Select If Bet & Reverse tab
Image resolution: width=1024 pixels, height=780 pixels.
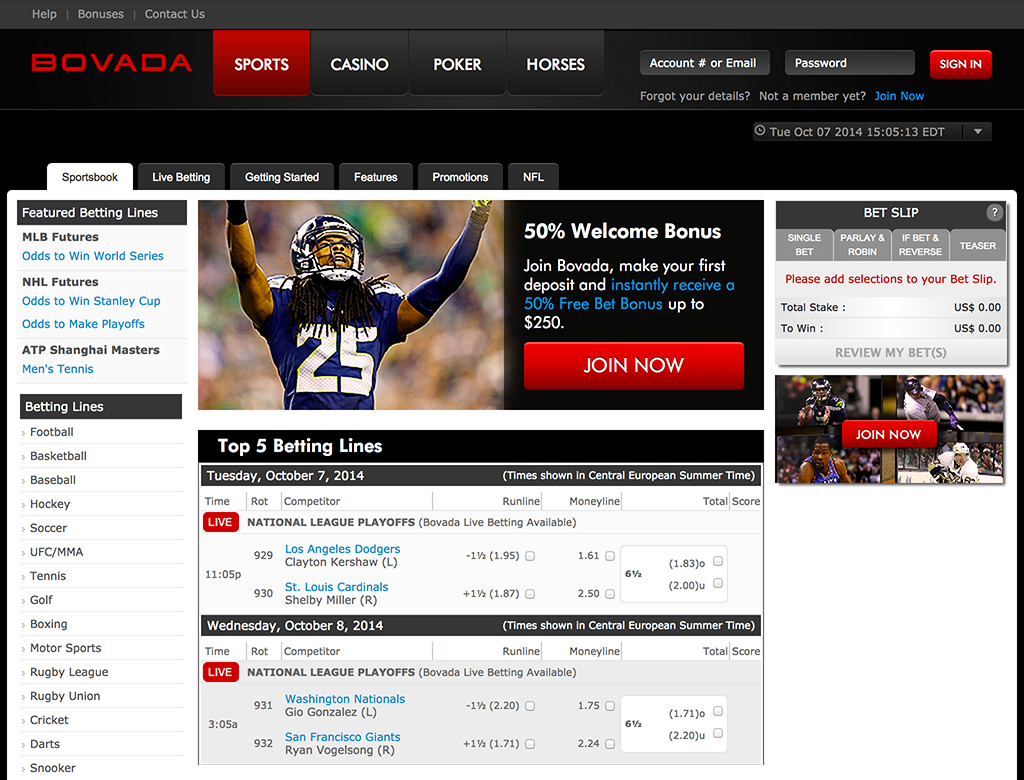pos(920,245)
